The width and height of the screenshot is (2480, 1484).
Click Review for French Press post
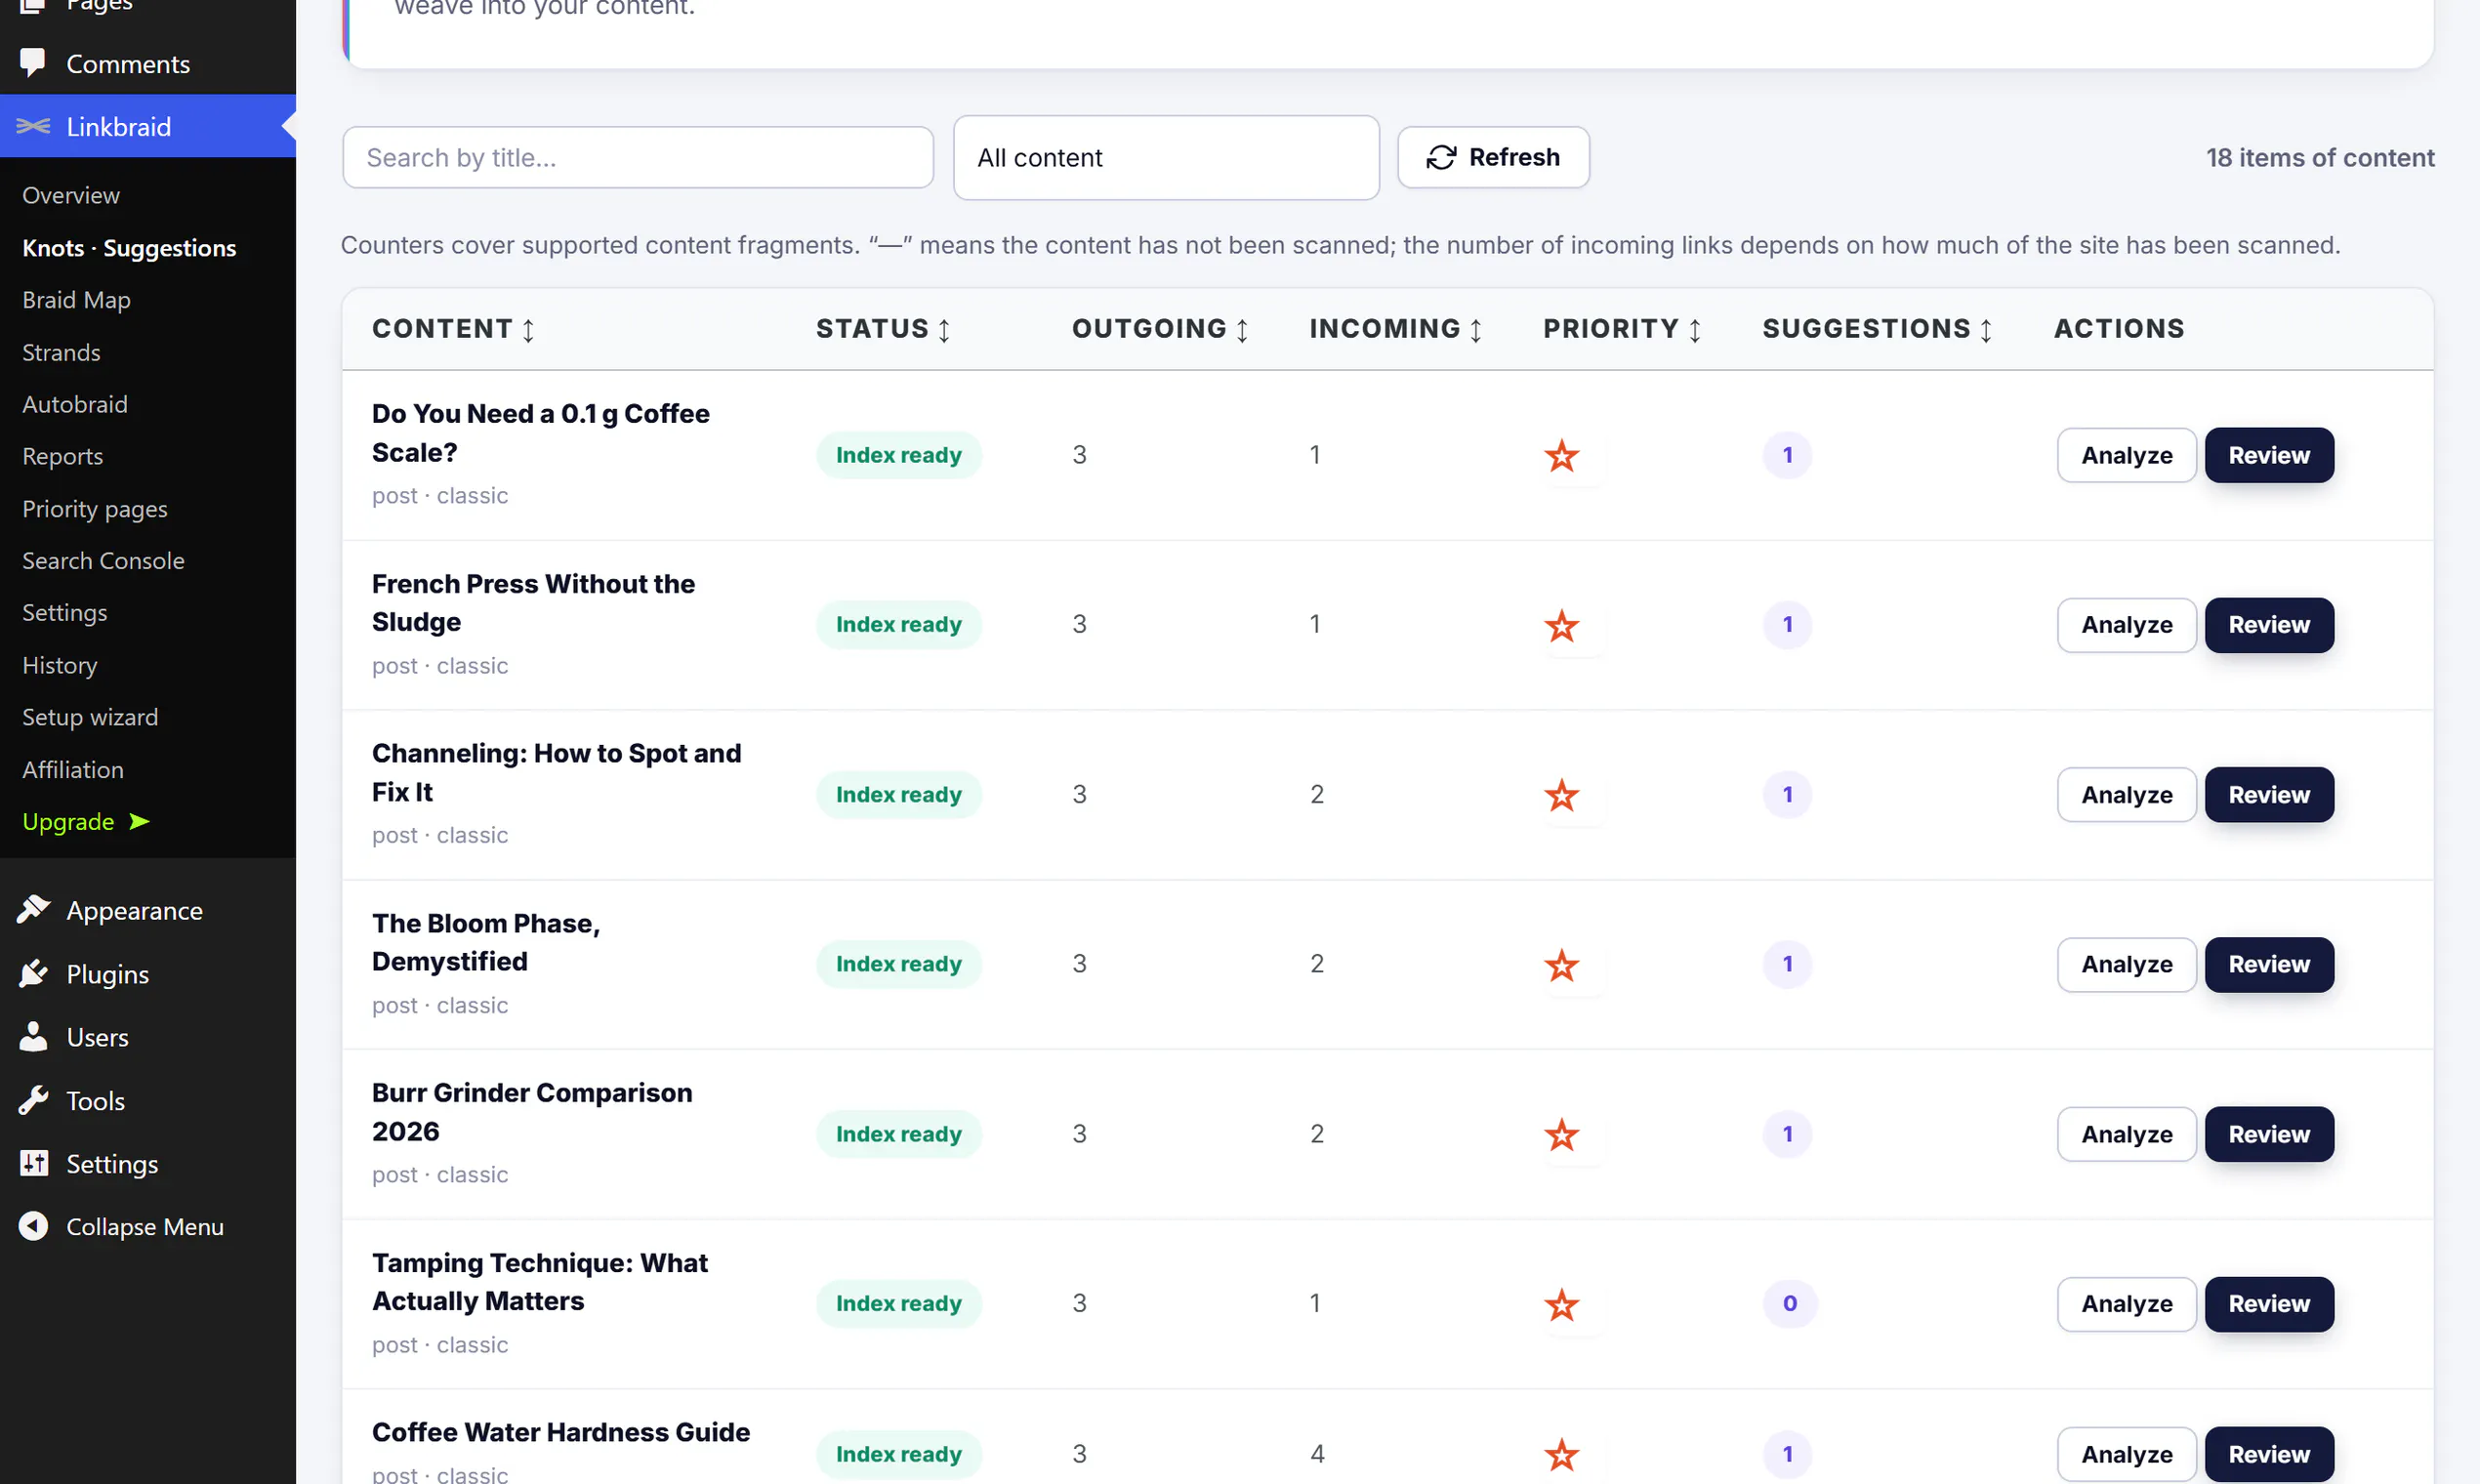[2269, 625]
